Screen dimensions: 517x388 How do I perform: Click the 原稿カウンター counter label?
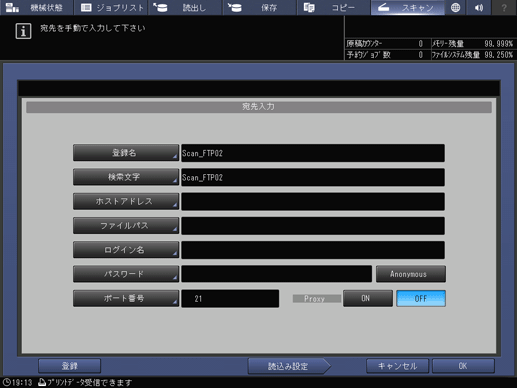(364, 44)
